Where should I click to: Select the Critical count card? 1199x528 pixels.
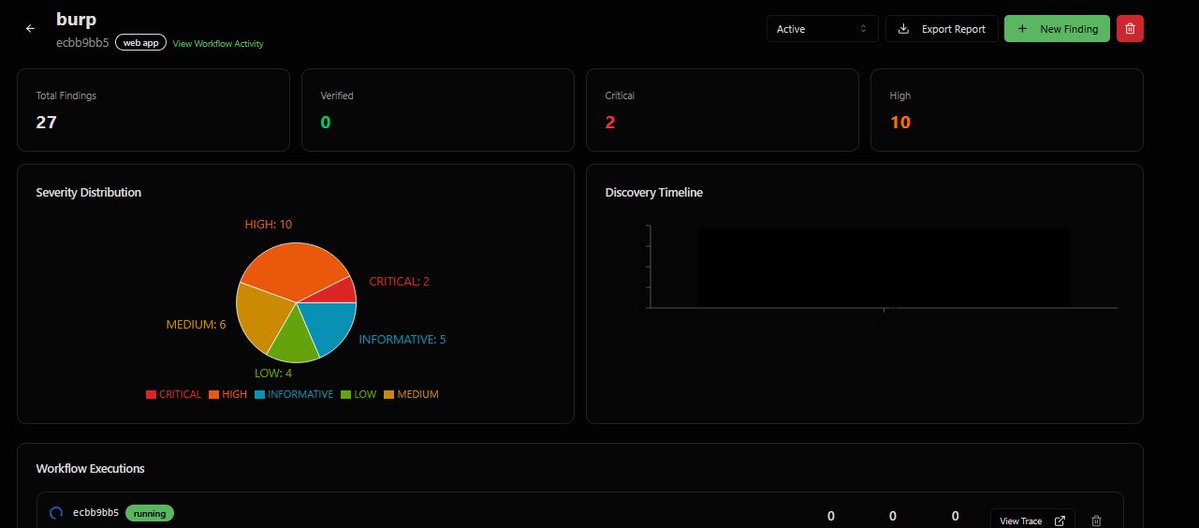coord(723,110)
